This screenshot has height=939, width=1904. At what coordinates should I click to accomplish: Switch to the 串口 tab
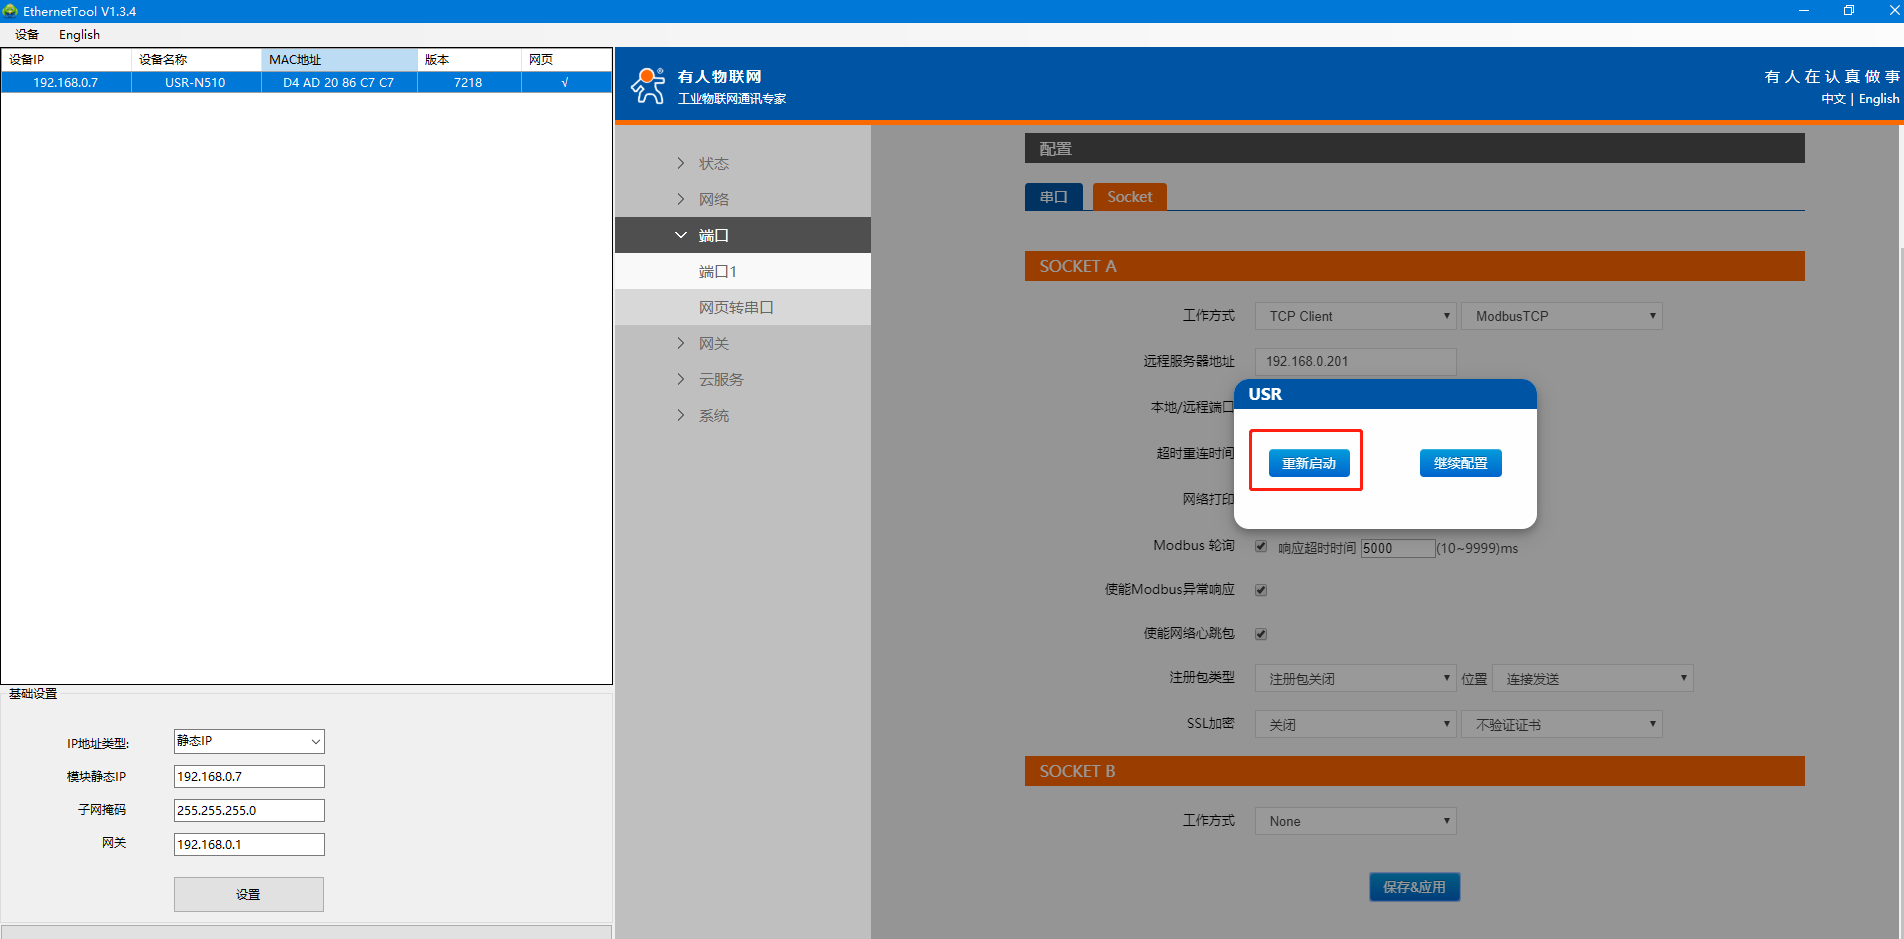pos(1053,197)
